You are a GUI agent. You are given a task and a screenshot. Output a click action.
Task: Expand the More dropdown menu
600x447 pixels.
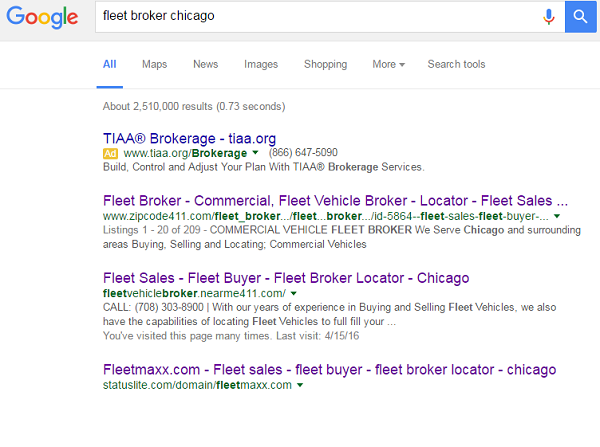click(388, 64)
